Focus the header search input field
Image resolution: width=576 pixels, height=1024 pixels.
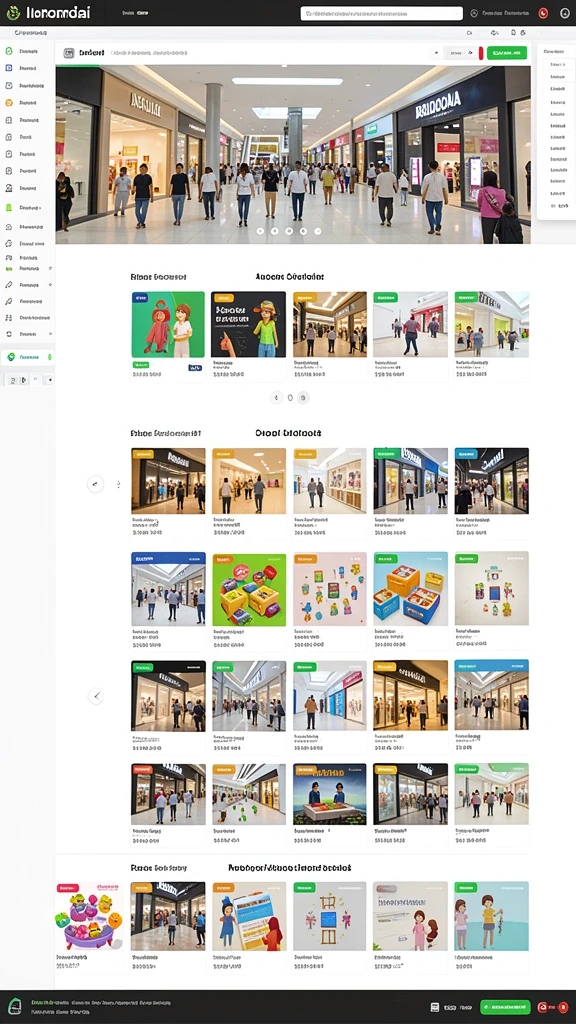point(381,13)
